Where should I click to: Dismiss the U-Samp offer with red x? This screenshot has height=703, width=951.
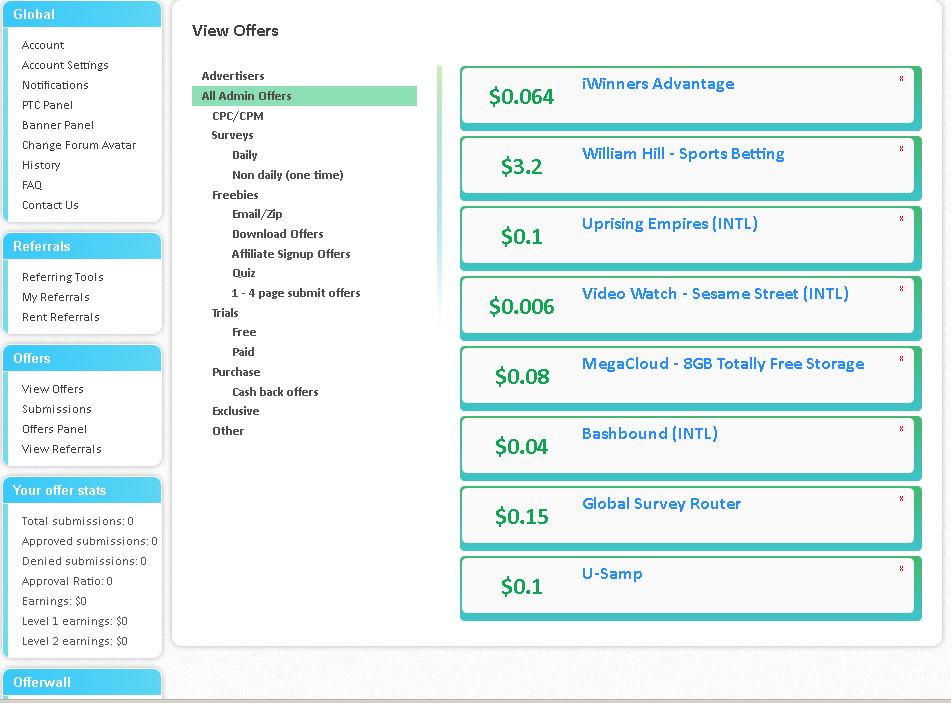click(x=901, y=569)
